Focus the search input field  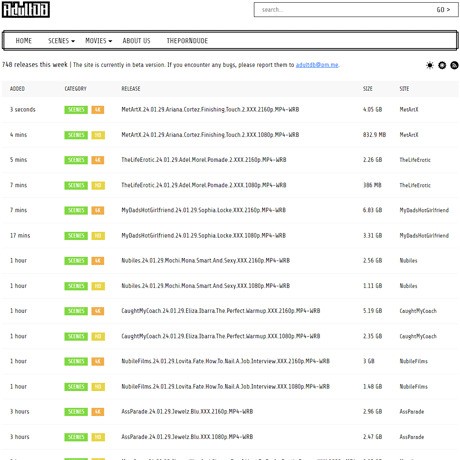point(343,10)
